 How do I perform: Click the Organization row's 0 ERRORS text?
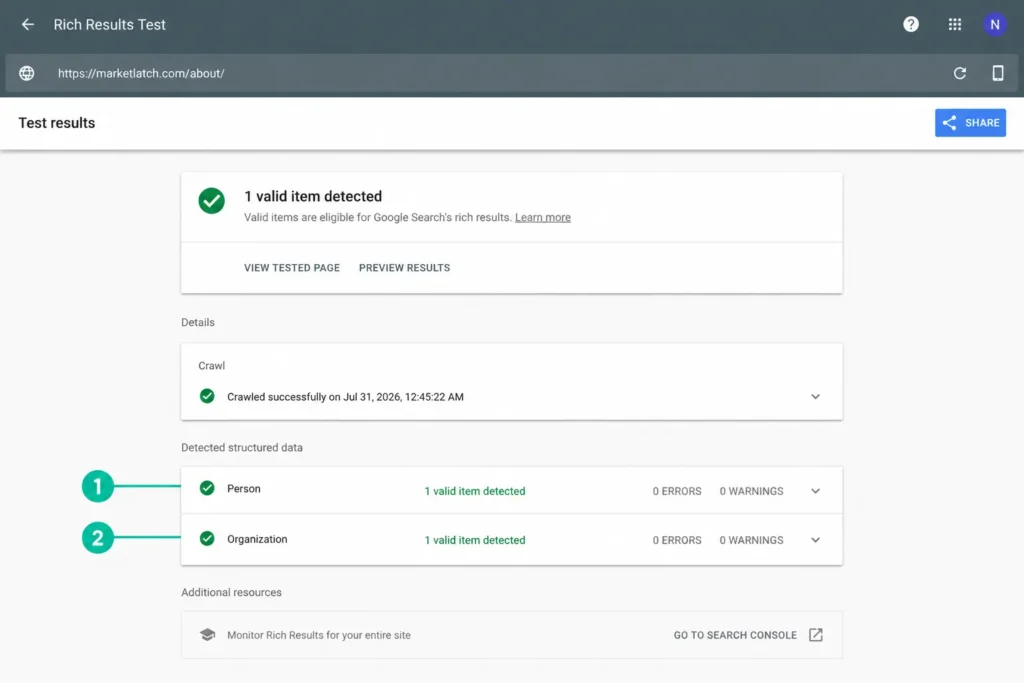[677, 540]
